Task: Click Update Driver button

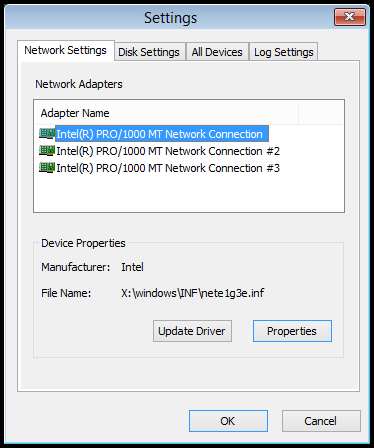Action: [192, 331]
